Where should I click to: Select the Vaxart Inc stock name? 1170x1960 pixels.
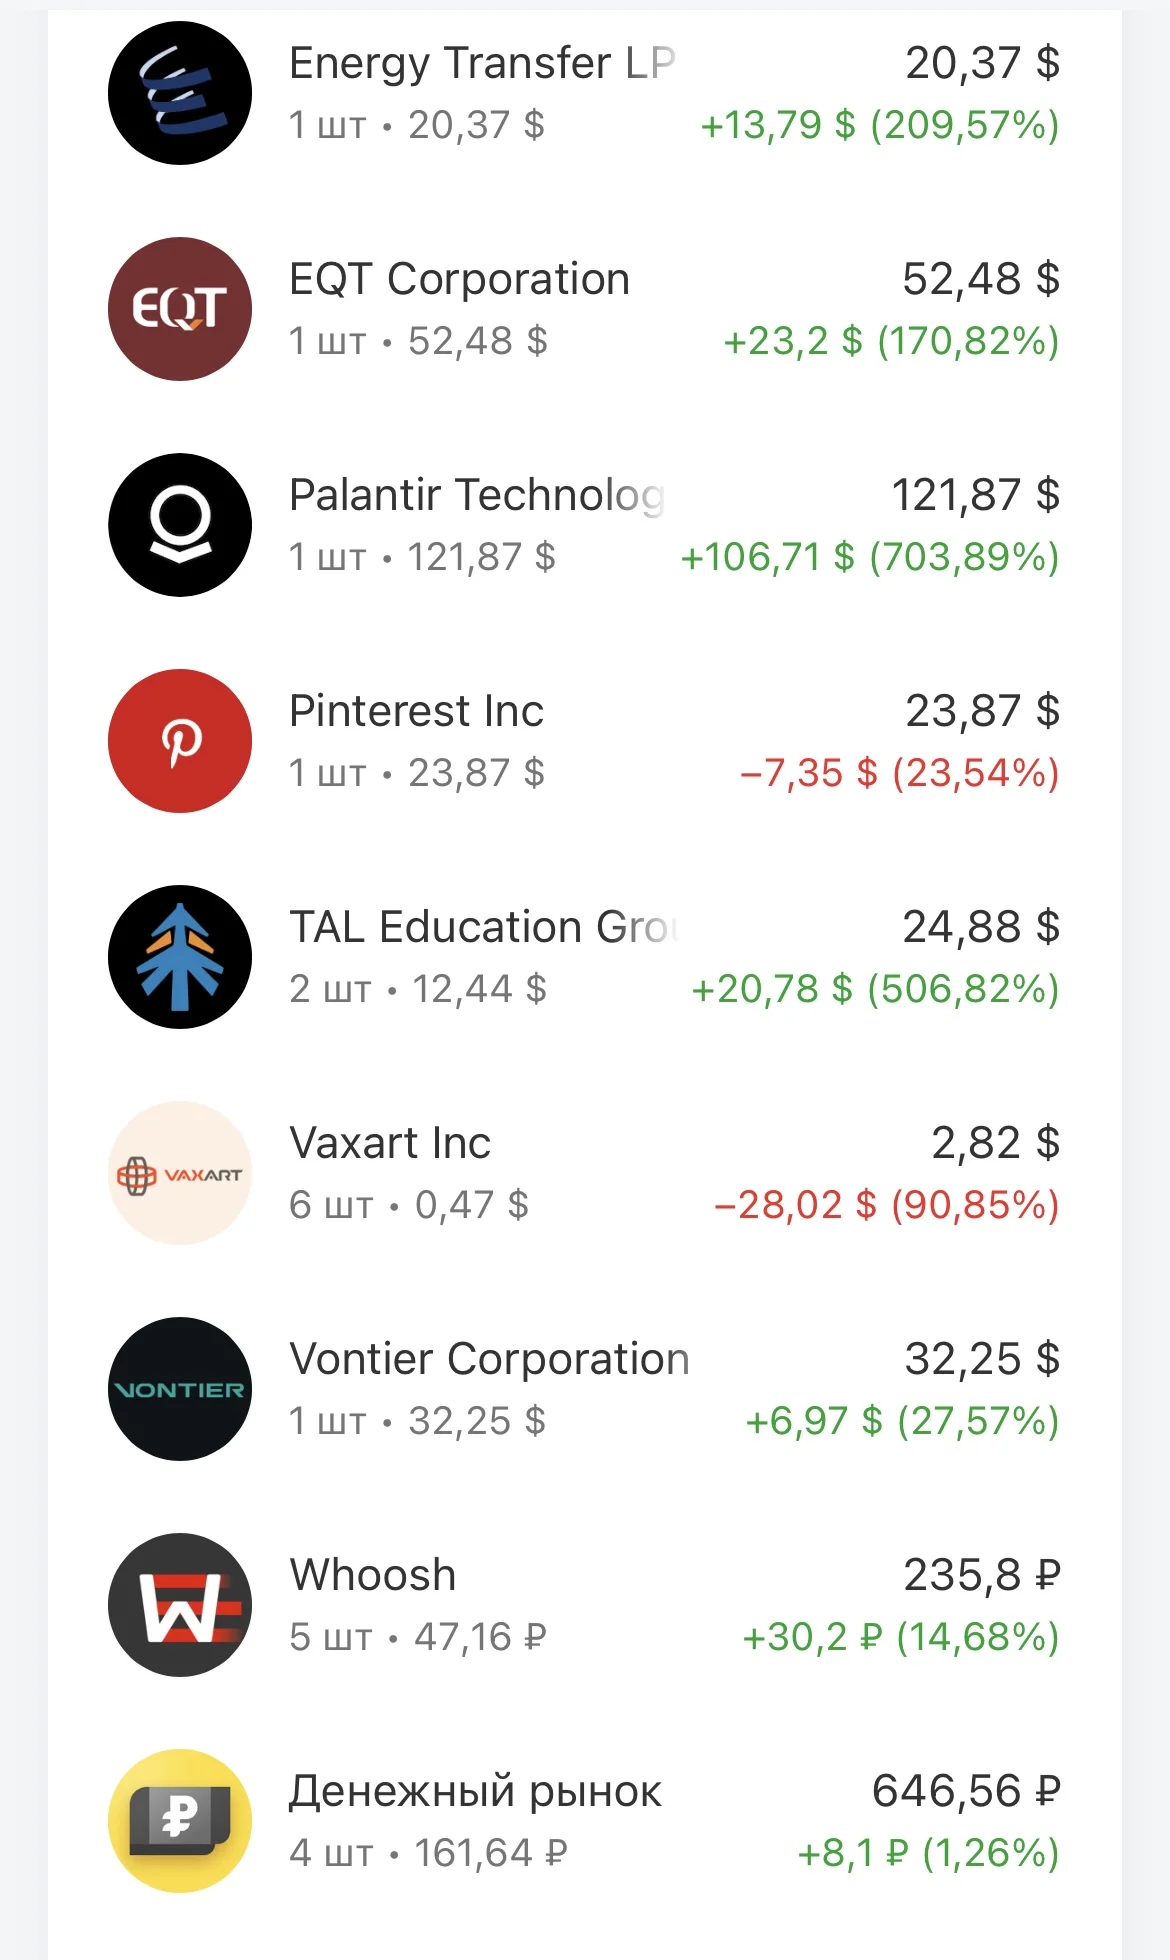[390, 1143]
